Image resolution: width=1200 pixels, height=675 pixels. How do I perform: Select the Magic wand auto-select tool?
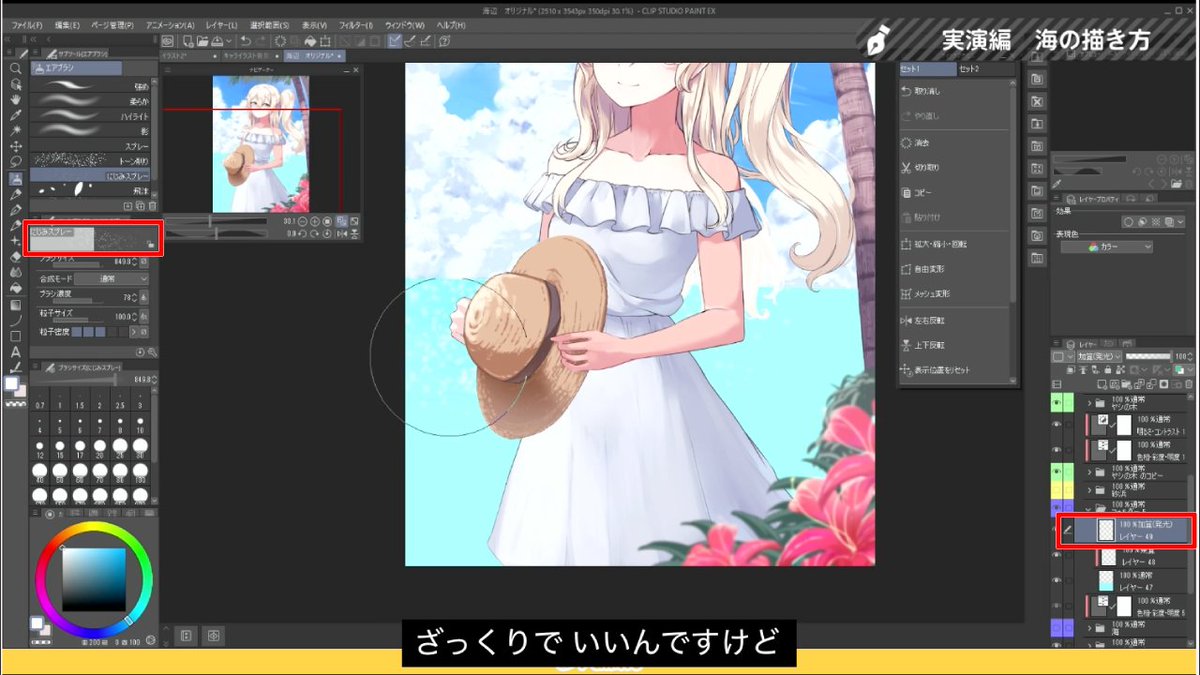pos(16,130)
